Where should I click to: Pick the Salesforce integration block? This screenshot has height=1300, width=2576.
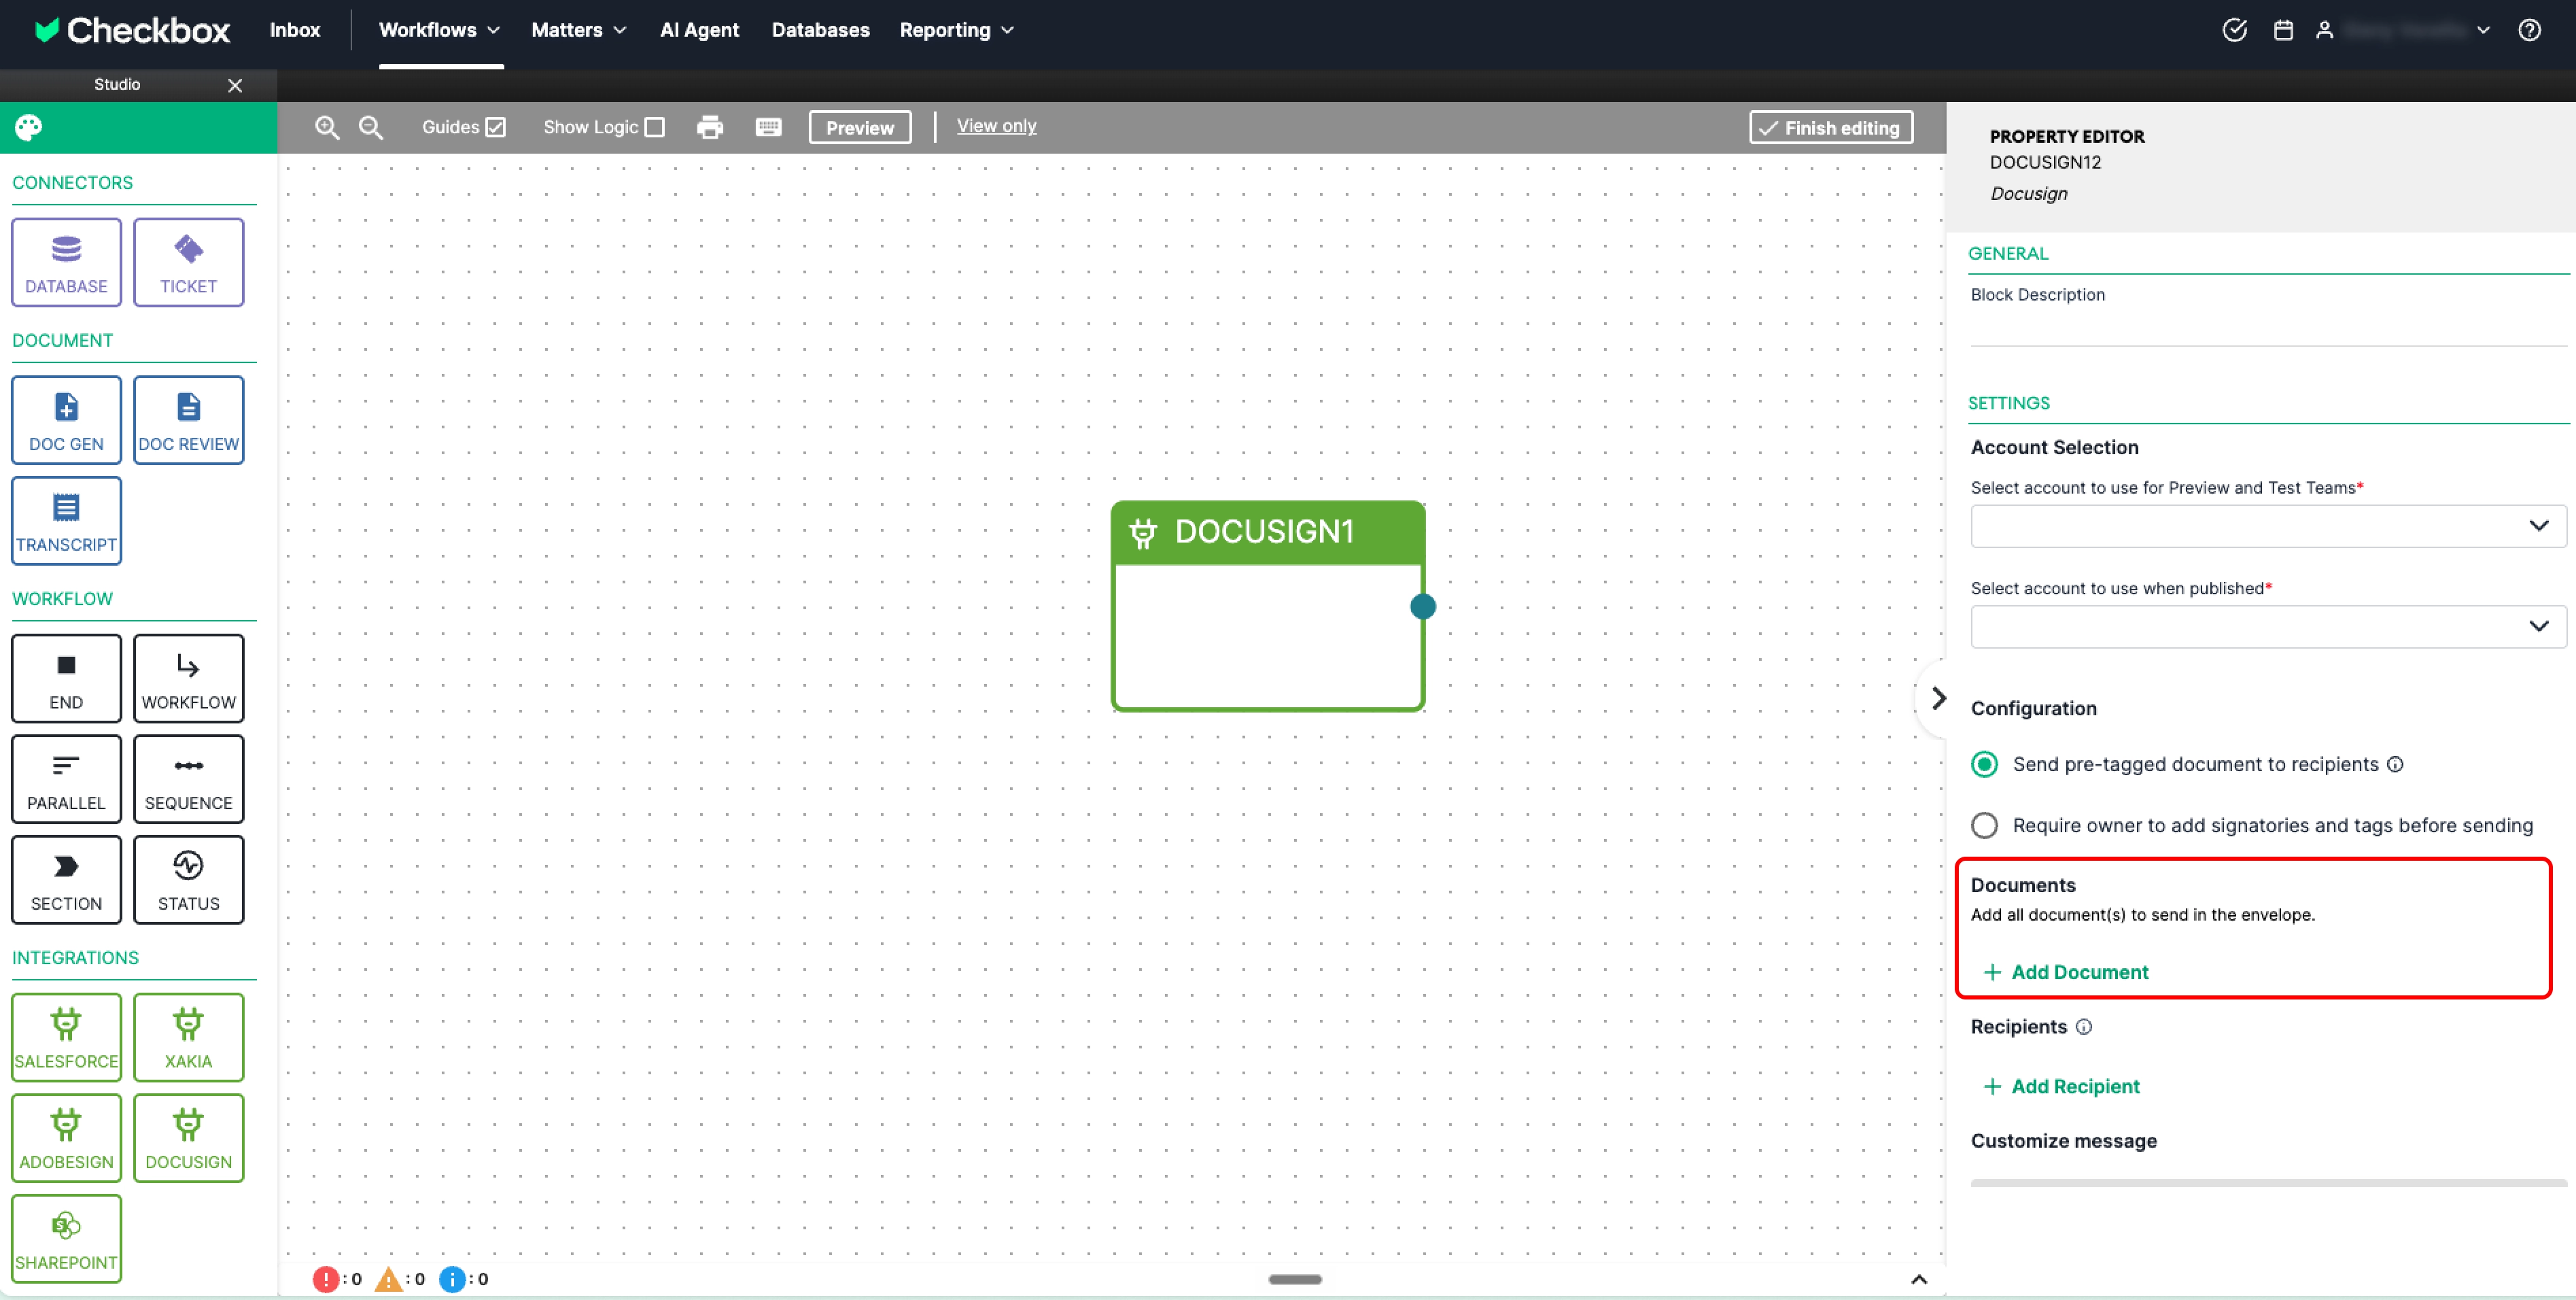(66, 1038)
